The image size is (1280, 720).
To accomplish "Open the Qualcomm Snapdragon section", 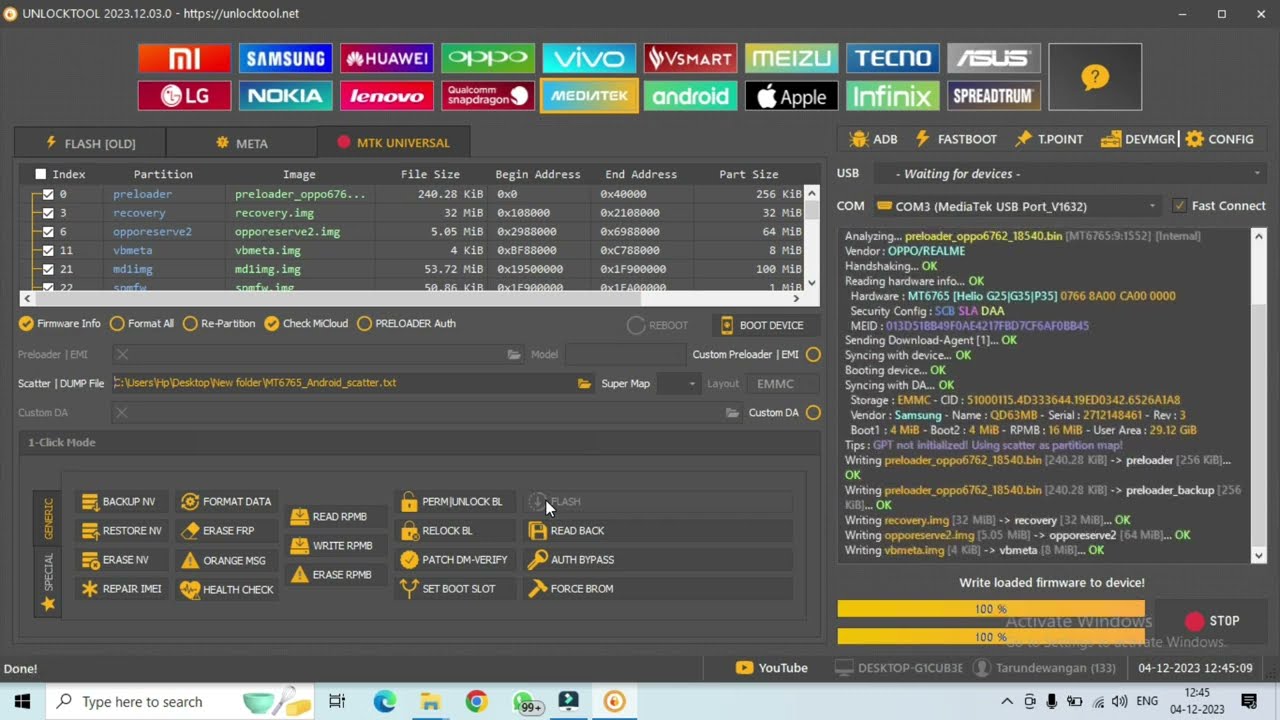I will [x=488, y=96].
